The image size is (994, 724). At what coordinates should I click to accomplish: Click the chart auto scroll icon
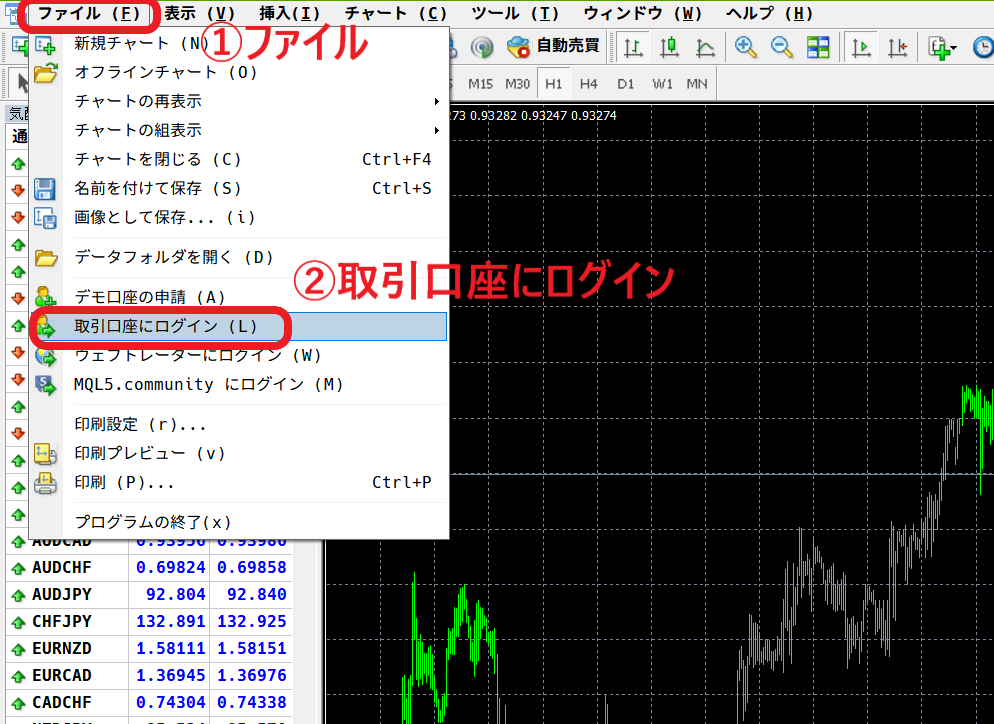[861, 47]
